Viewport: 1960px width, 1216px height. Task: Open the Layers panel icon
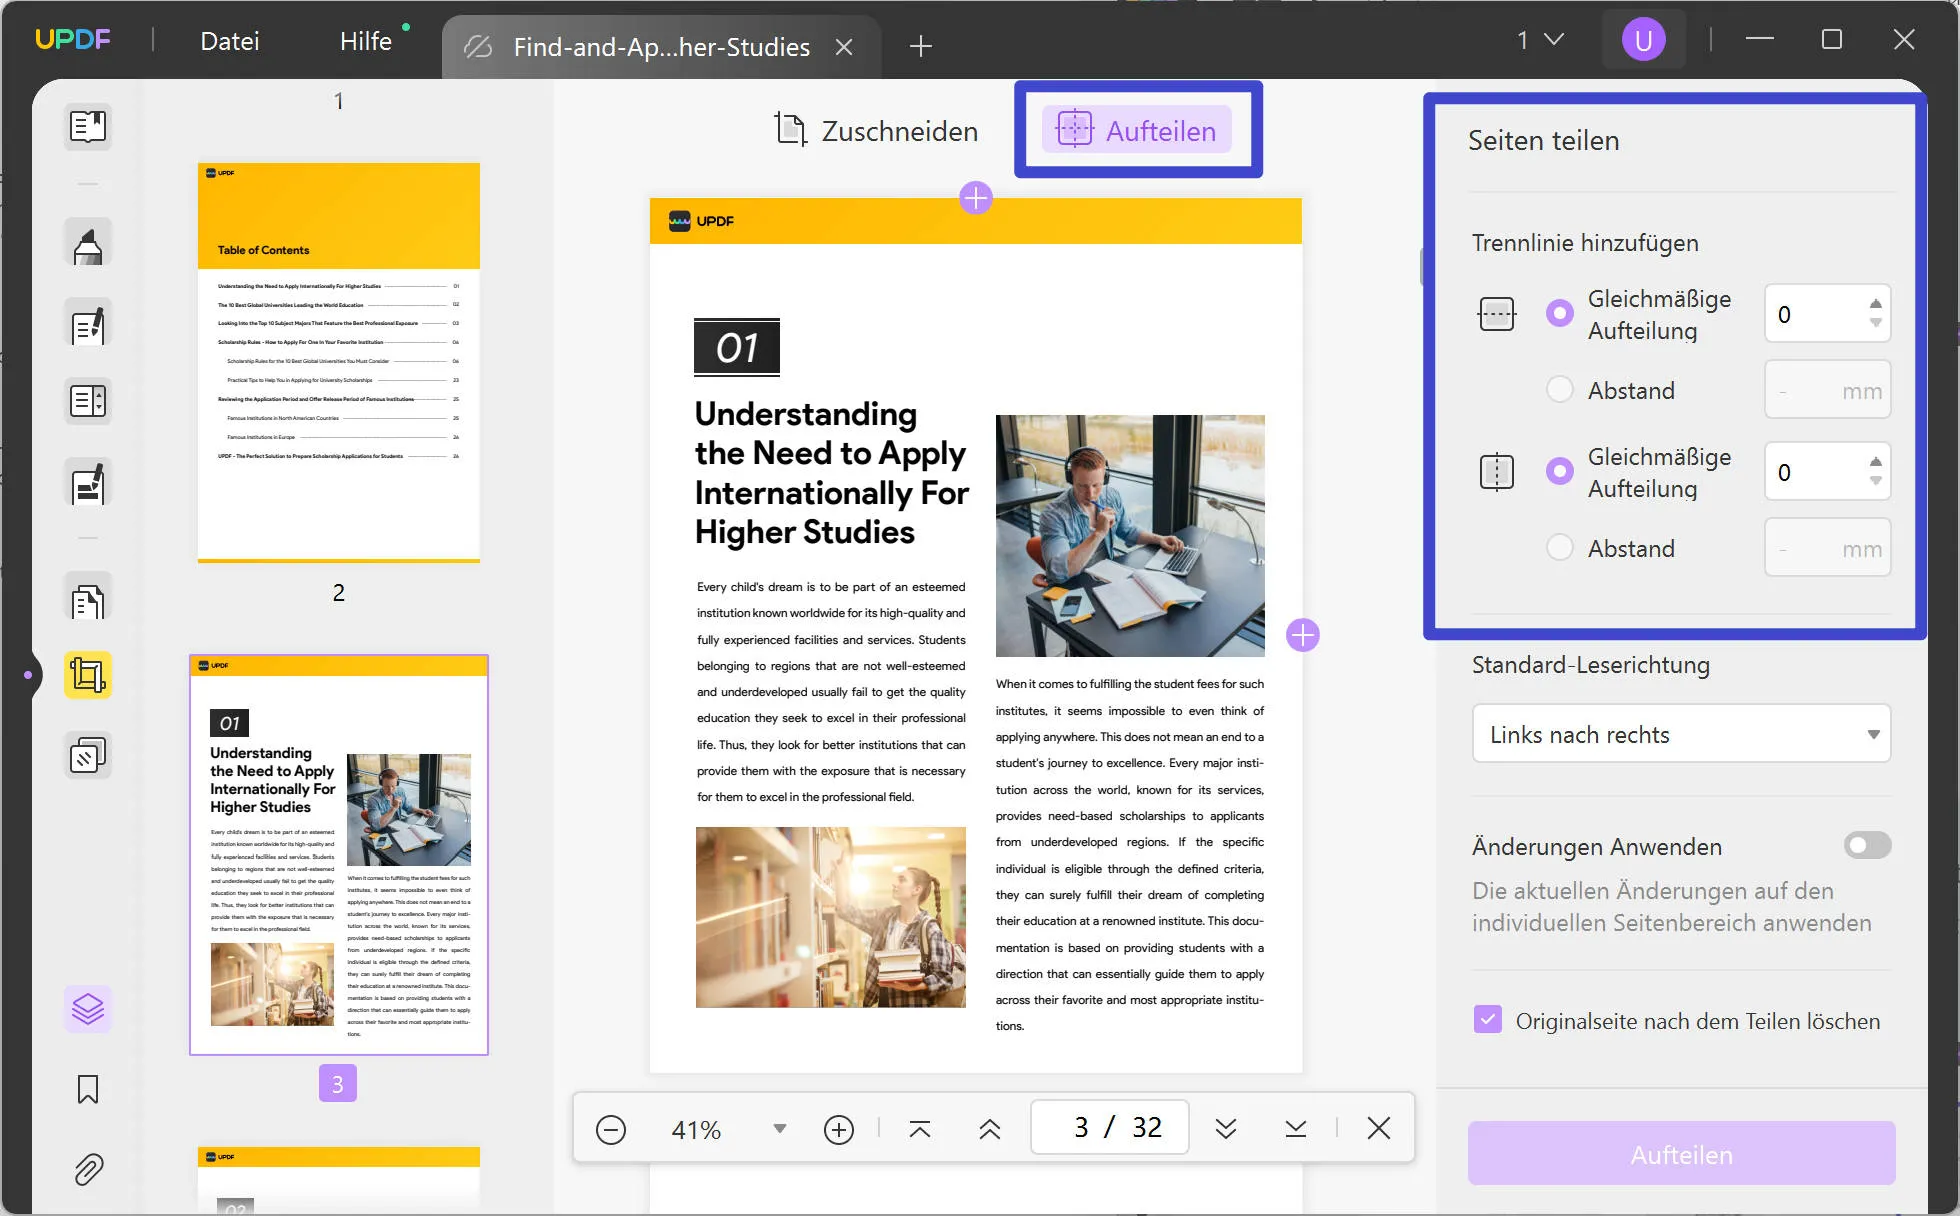(x=88, y=1009)
